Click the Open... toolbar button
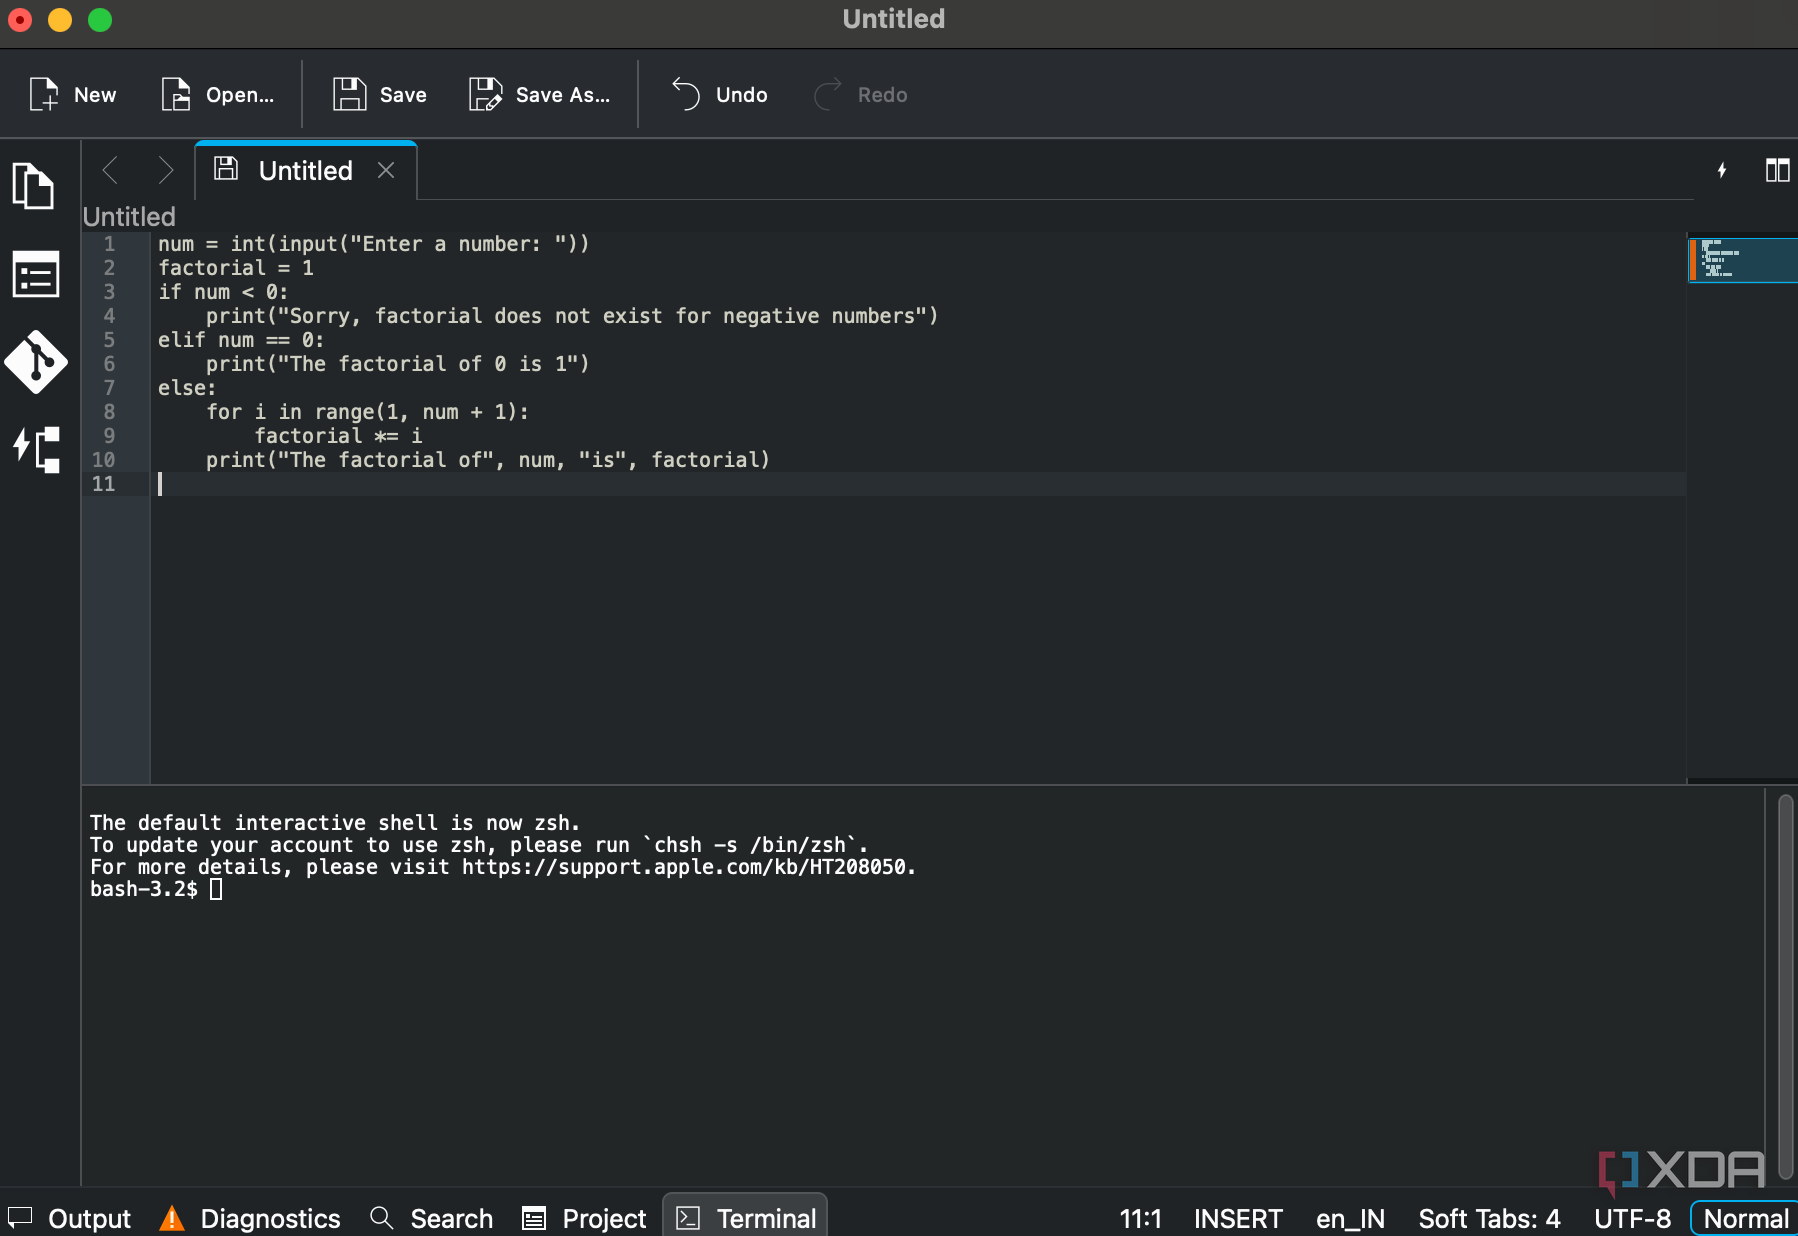1798x1236 pixels. pos(217,95)
